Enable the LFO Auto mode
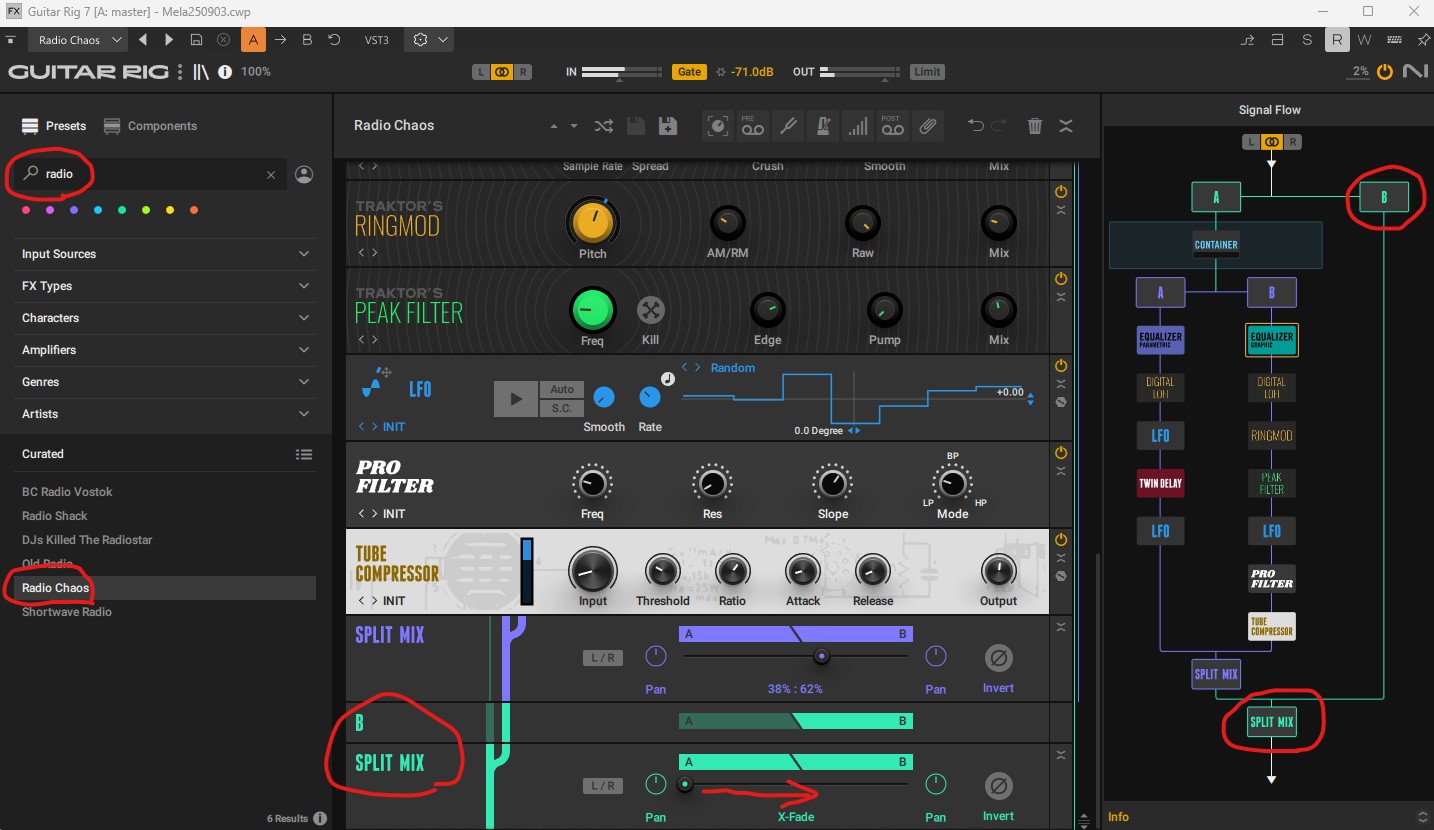 pos(562,390)
